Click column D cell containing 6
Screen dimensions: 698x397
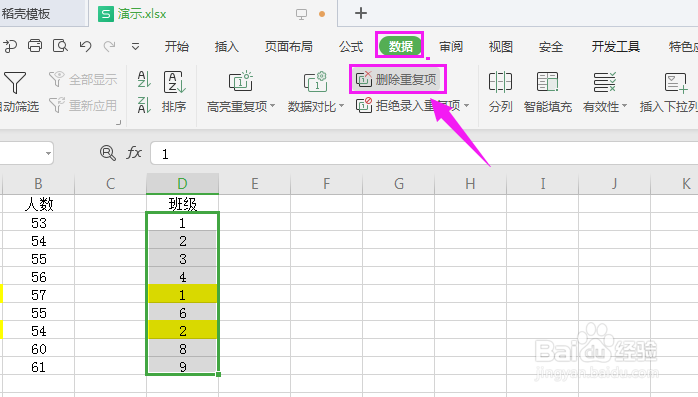pos(183,313)
